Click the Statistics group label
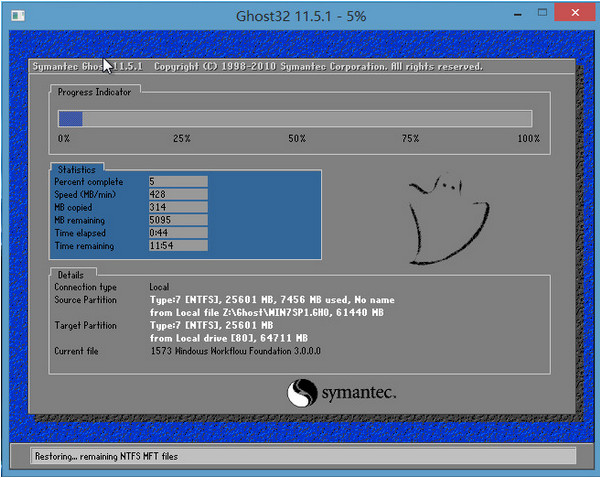 (x=77, y=170)
